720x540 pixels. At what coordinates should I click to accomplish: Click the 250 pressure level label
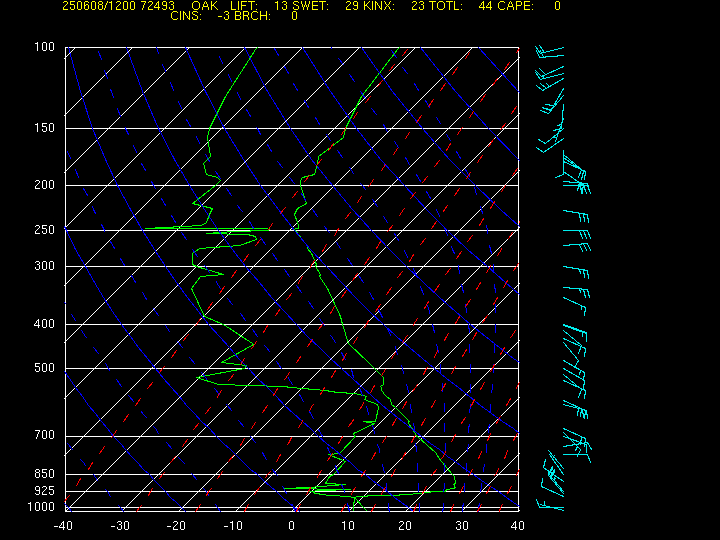[44, 230]
